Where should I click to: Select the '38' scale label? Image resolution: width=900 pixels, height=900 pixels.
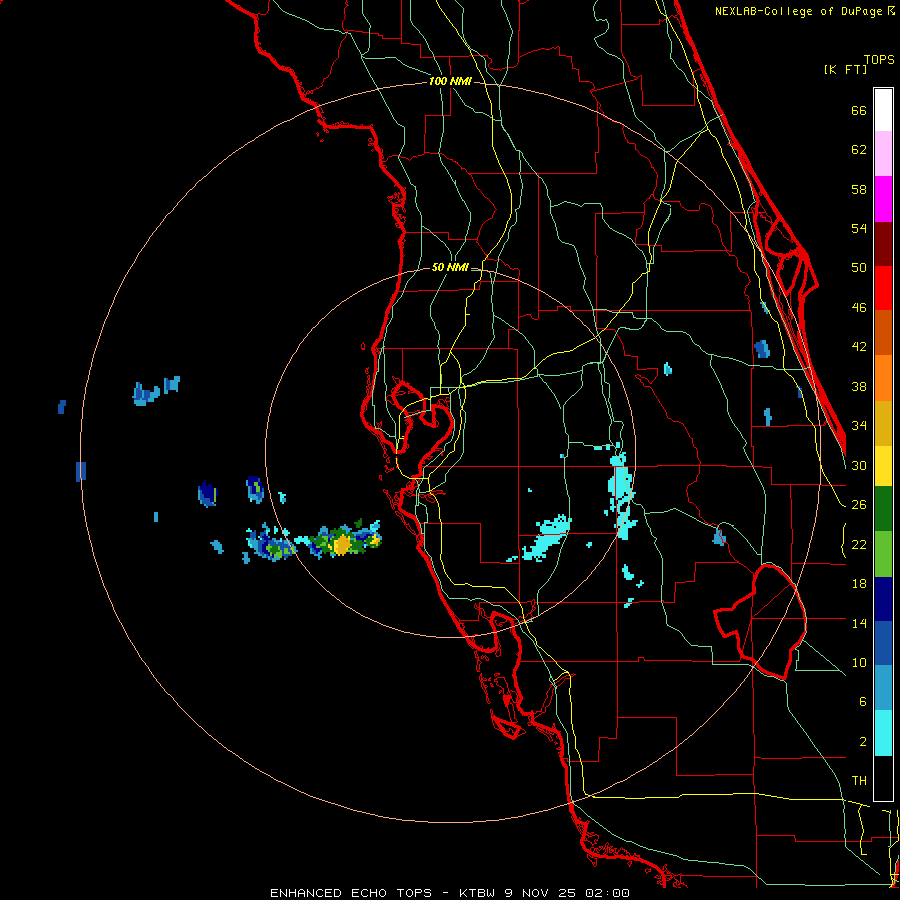click(x=859, y=386)
